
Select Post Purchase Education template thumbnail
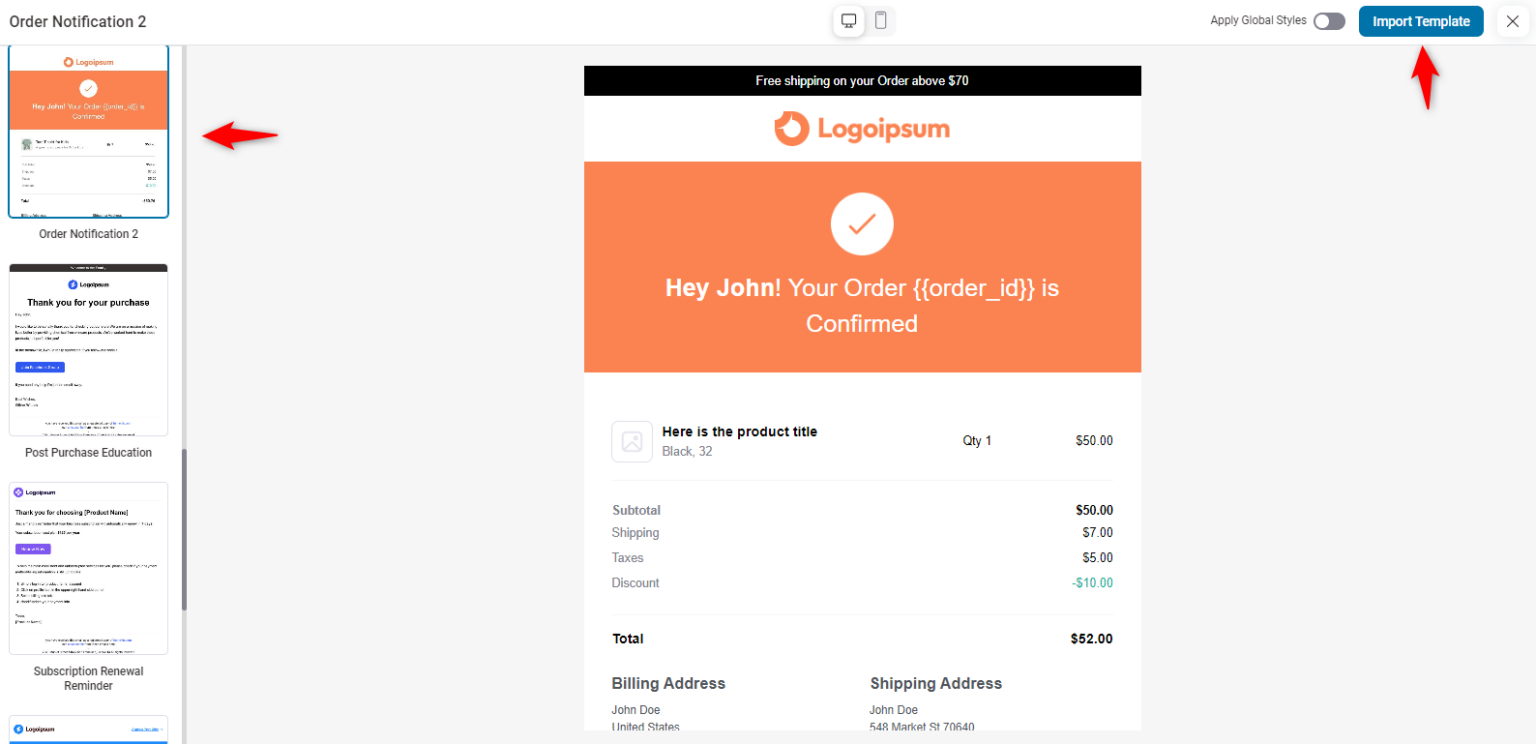click(88, 349)
